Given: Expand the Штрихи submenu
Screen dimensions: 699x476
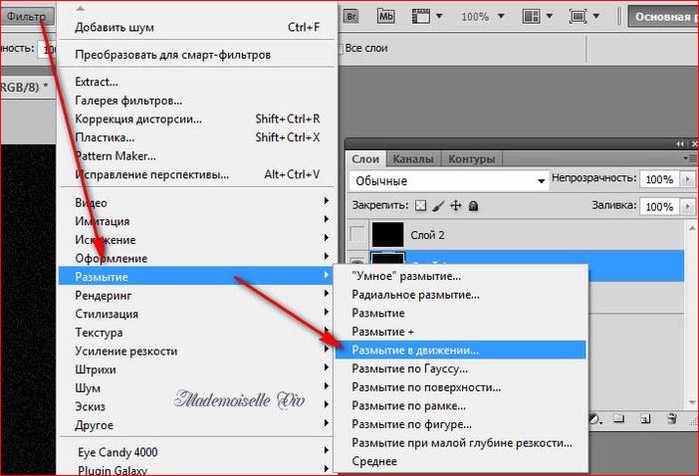Looking at the screenshot, I should pos(197,369).
